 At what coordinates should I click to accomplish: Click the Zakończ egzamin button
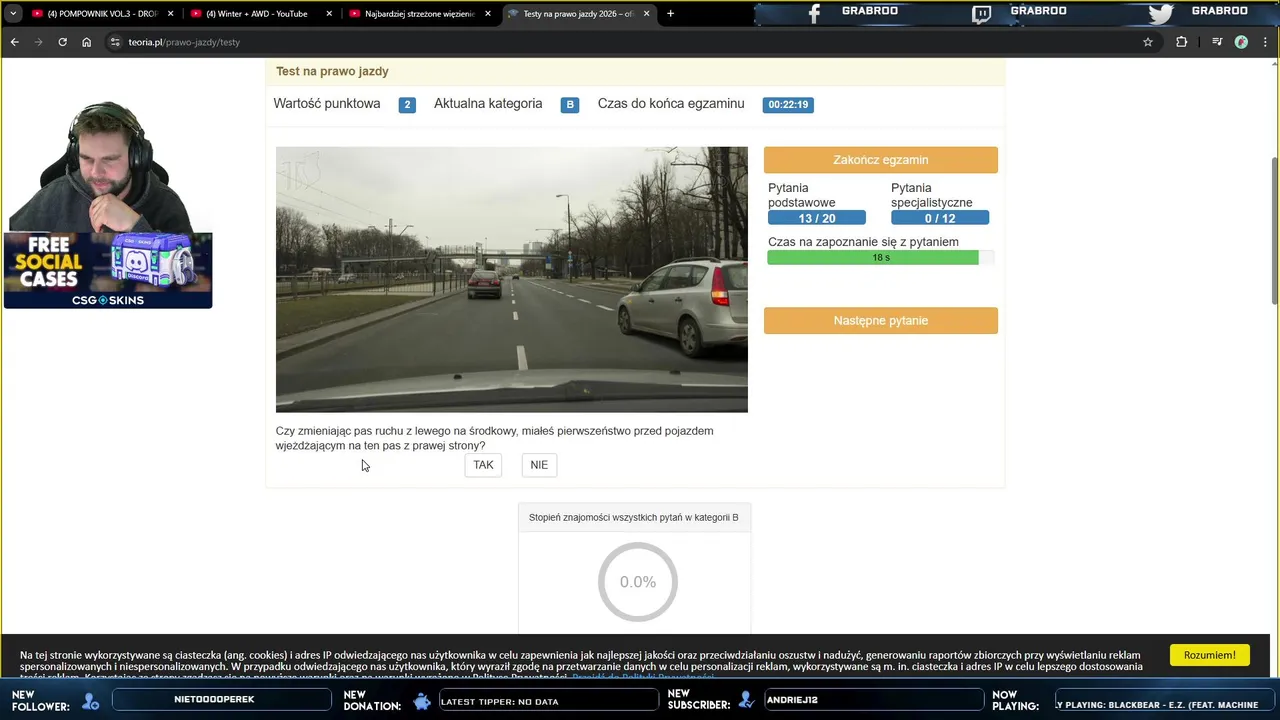881,160
